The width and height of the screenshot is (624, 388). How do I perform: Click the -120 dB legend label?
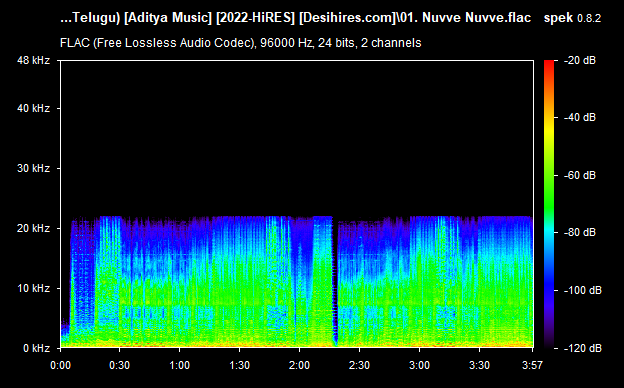[583, 348]
